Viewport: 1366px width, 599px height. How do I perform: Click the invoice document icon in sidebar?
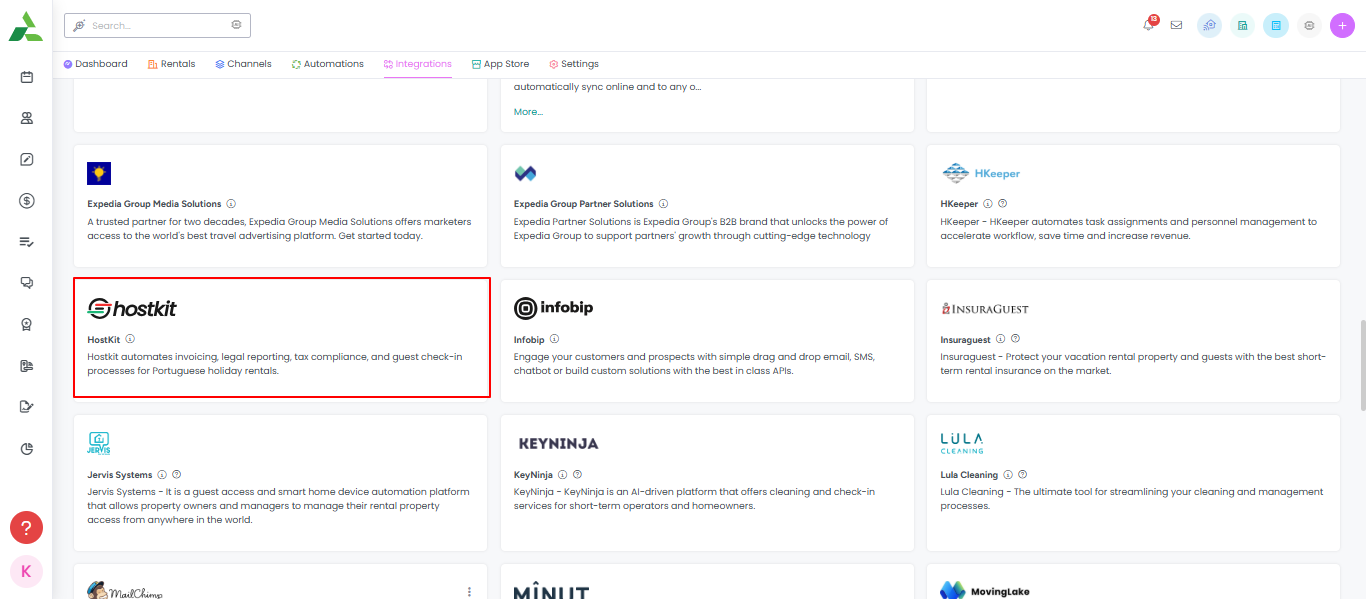(27, 366)
